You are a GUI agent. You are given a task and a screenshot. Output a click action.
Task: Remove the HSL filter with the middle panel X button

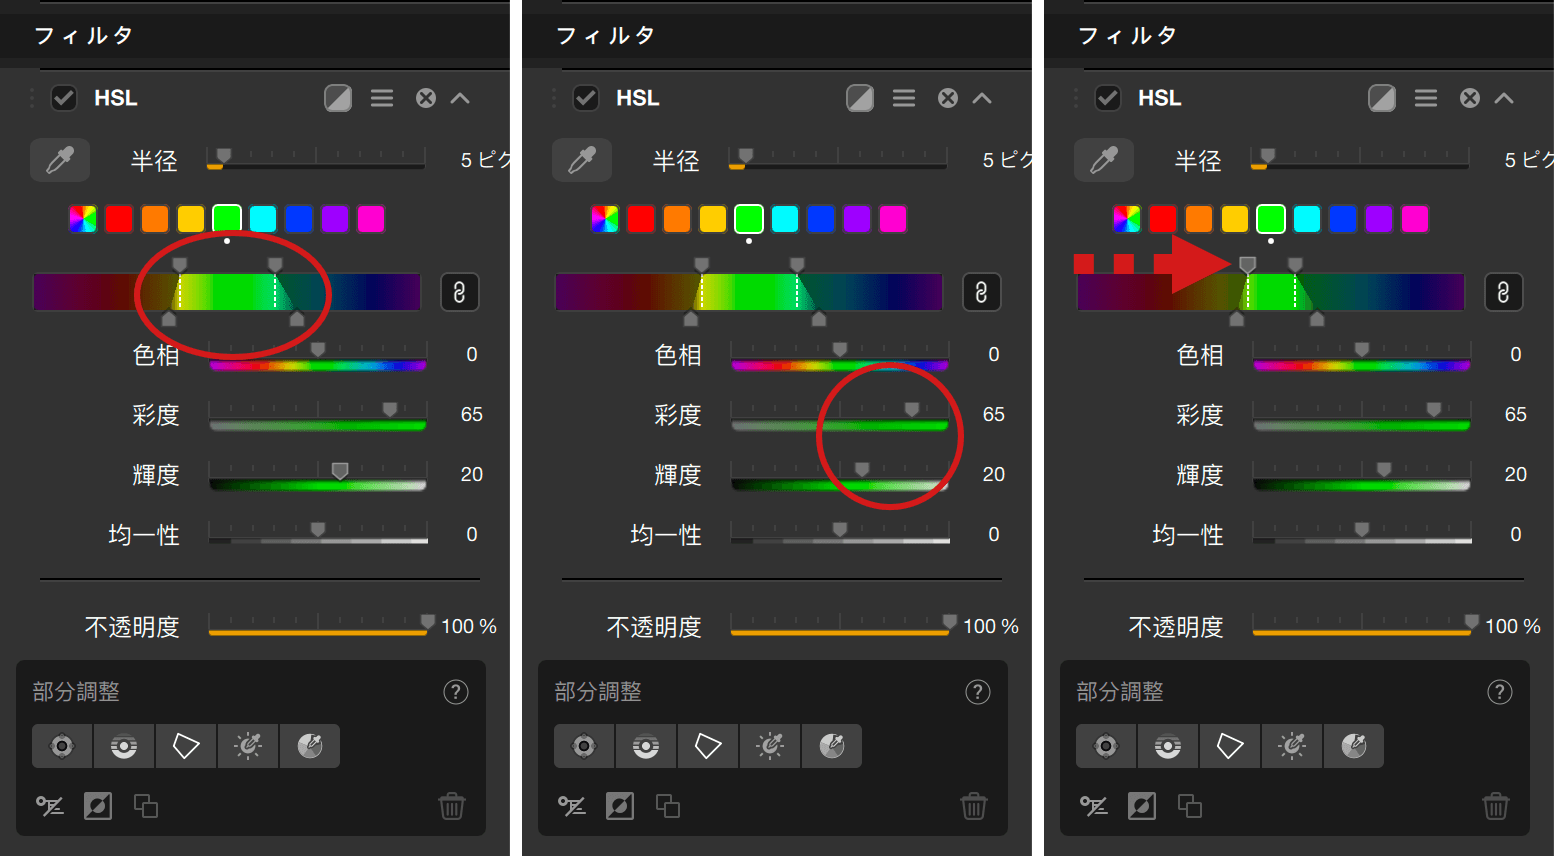click(948, 98)
